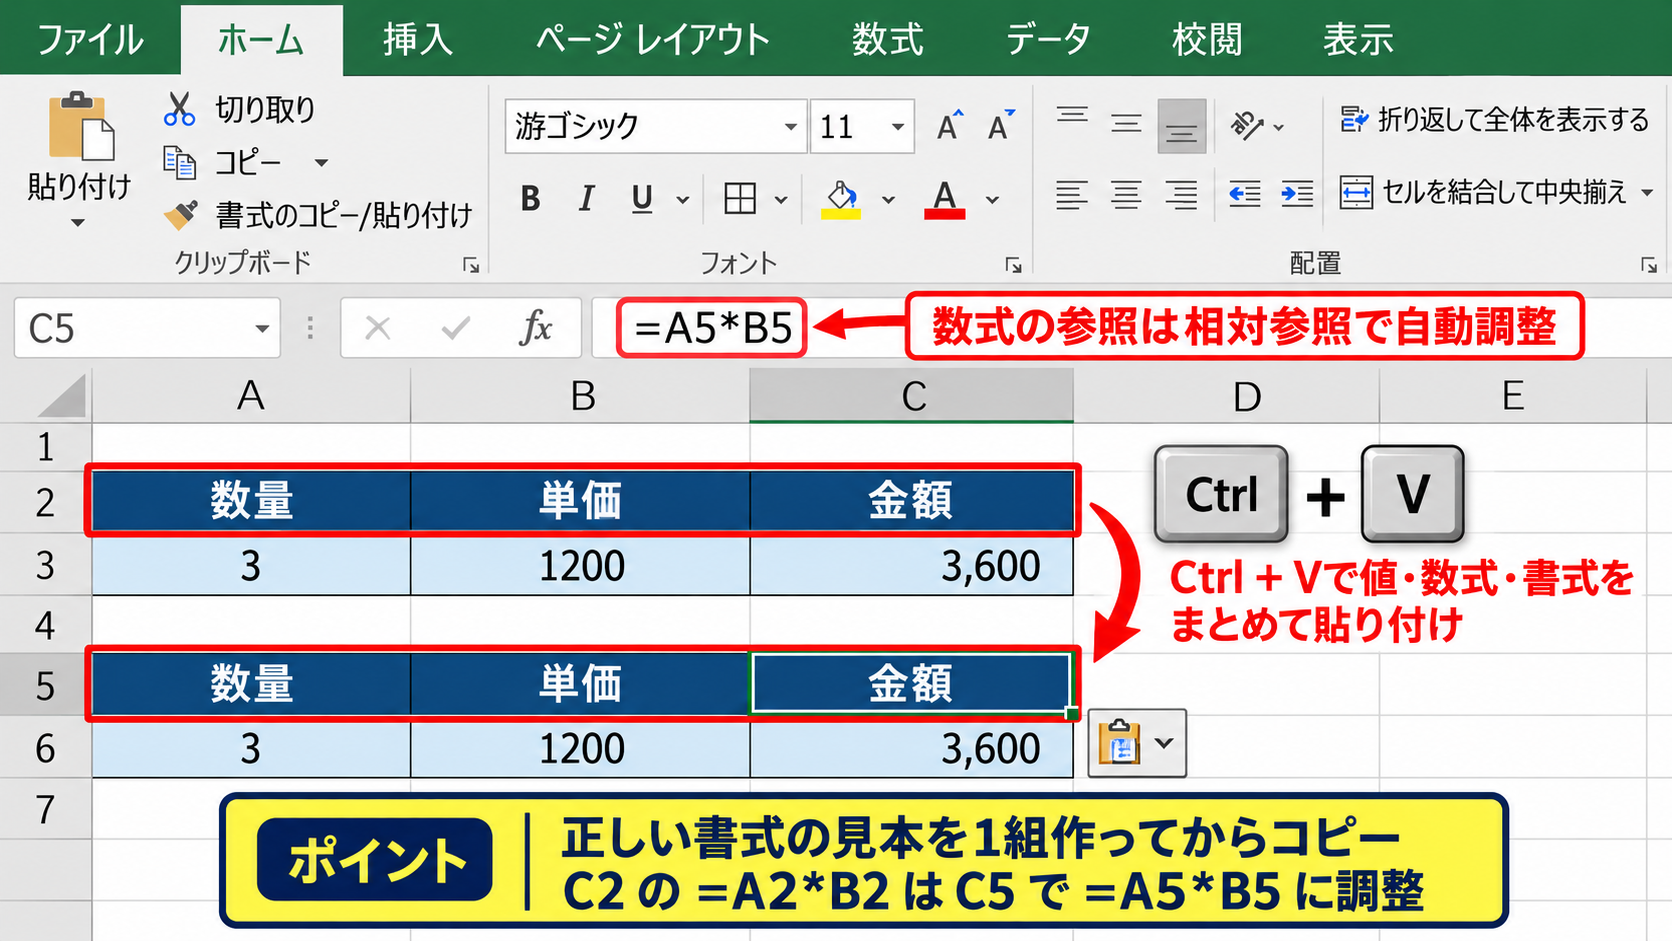Switch to the 数式 tab
This screenshot has width=1672, height=941.
point(887,40)
